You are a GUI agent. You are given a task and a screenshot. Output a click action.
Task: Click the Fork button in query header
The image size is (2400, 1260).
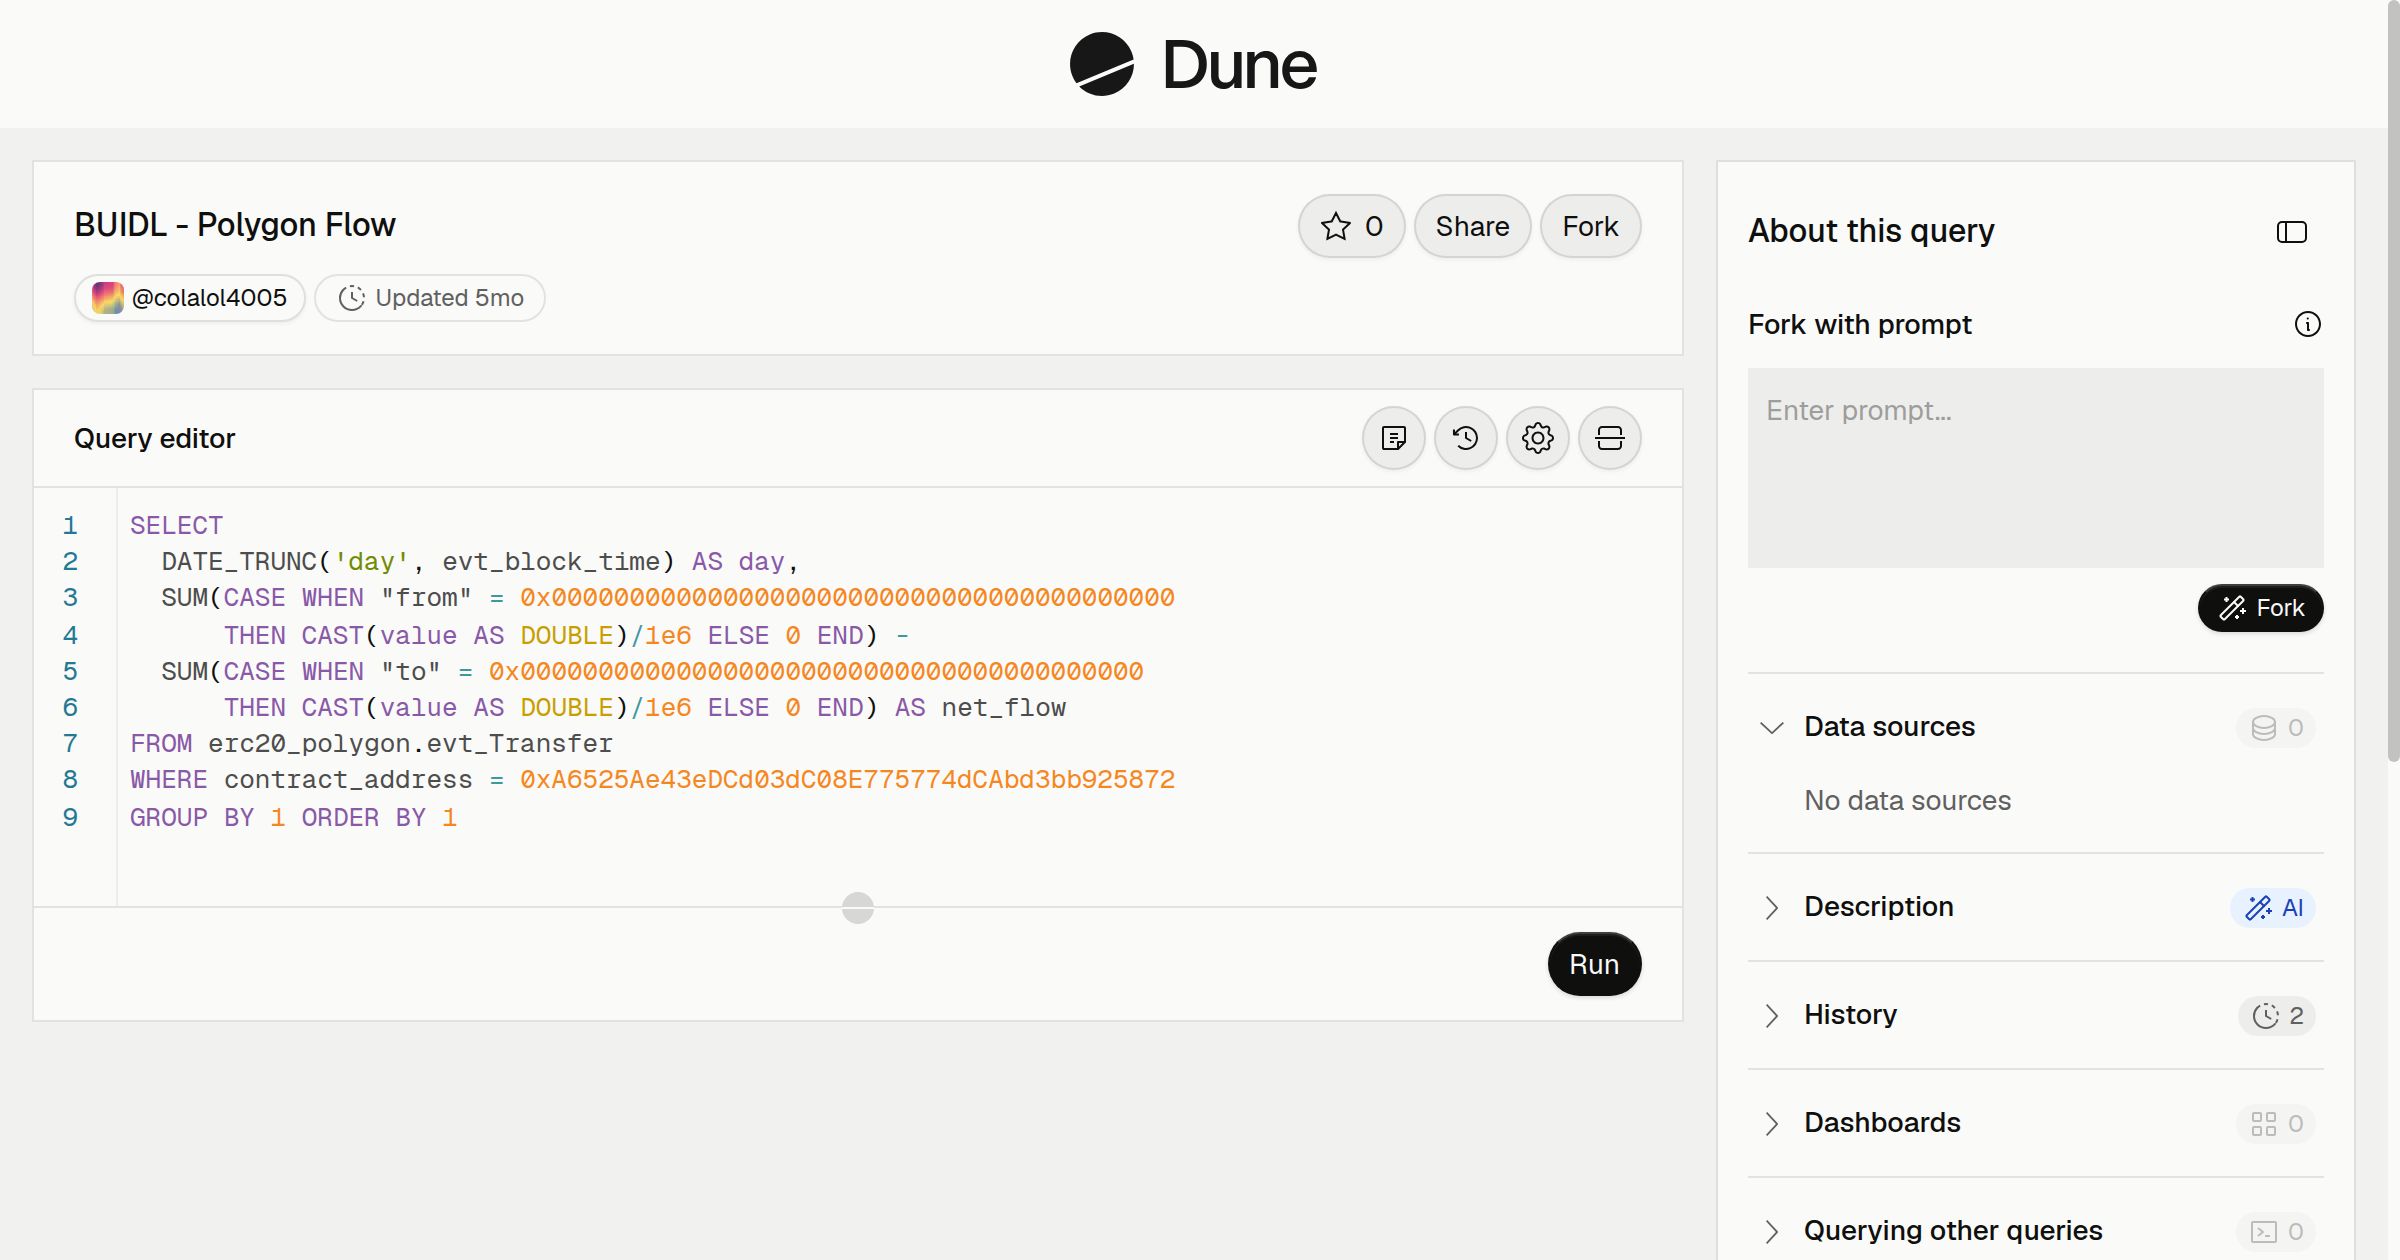pyautogui.click(x=1590, y=226)
